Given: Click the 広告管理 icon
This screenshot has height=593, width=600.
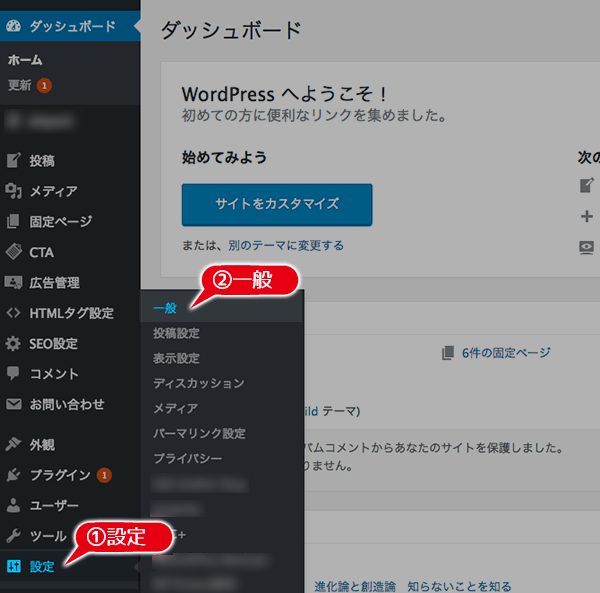Looking at the screenshot, I should click(x=13, y=282).
